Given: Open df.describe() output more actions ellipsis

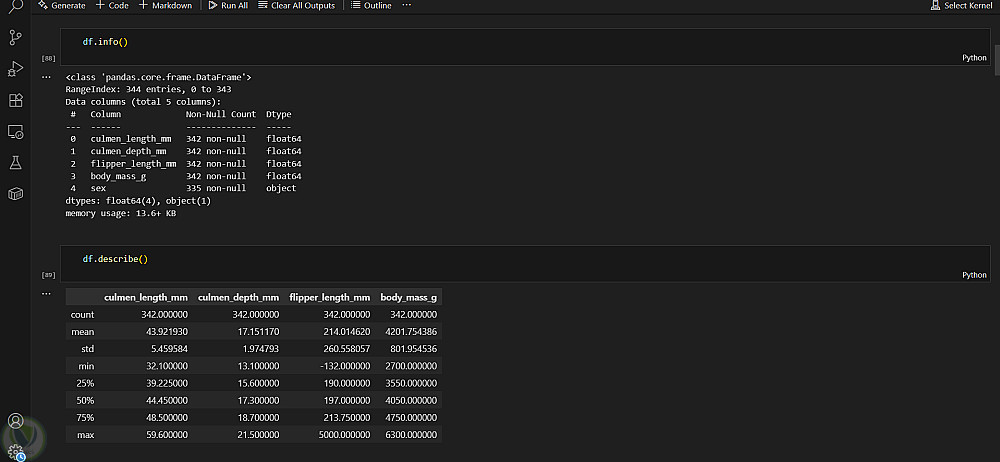Looking at the screenshot, I should click(46, 294).
